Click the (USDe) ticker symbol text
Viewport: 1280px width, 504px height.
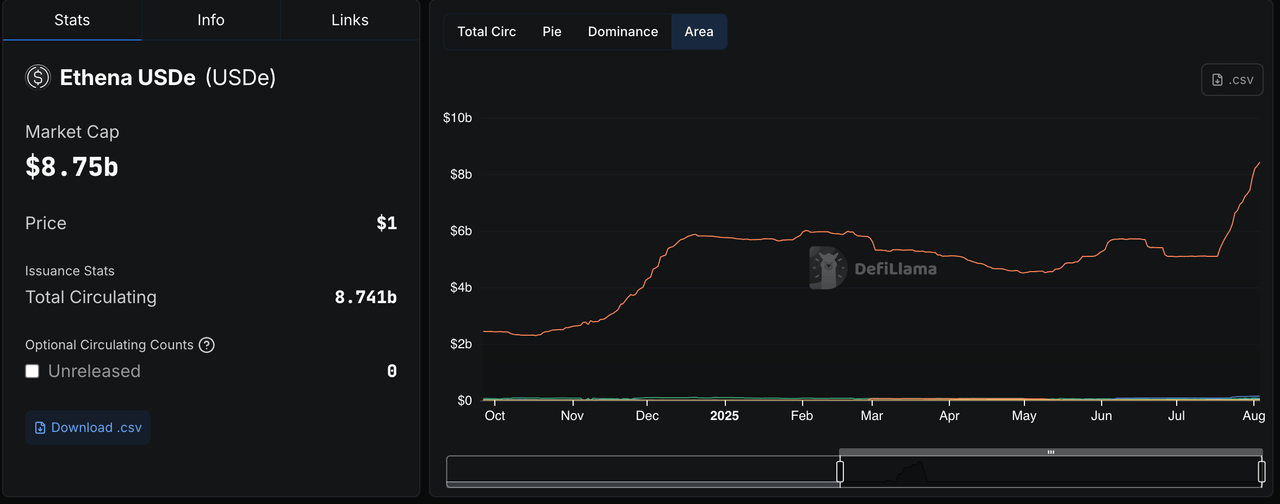coord(240,77)
